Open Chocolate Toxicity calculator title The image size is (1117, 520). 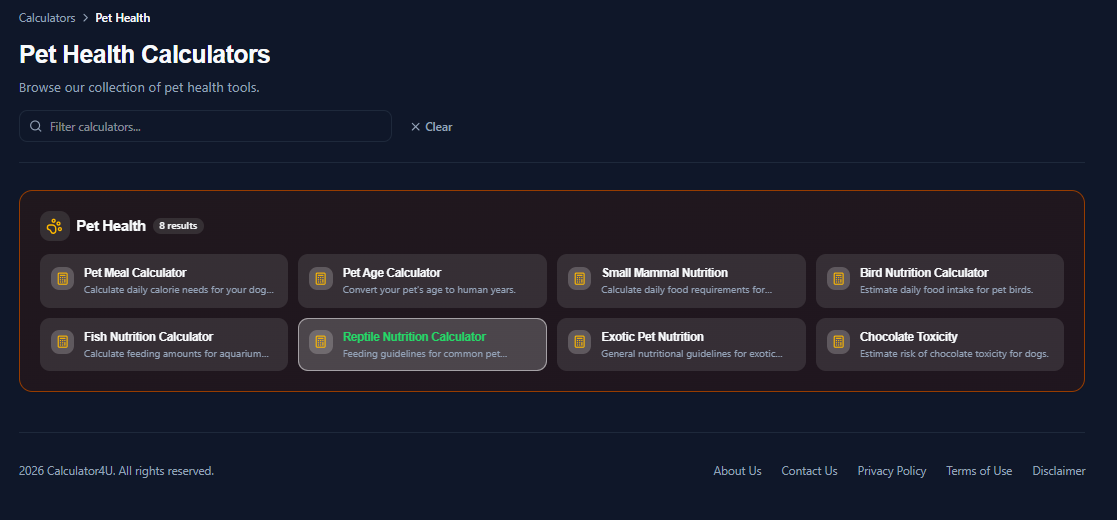point(908,336)
